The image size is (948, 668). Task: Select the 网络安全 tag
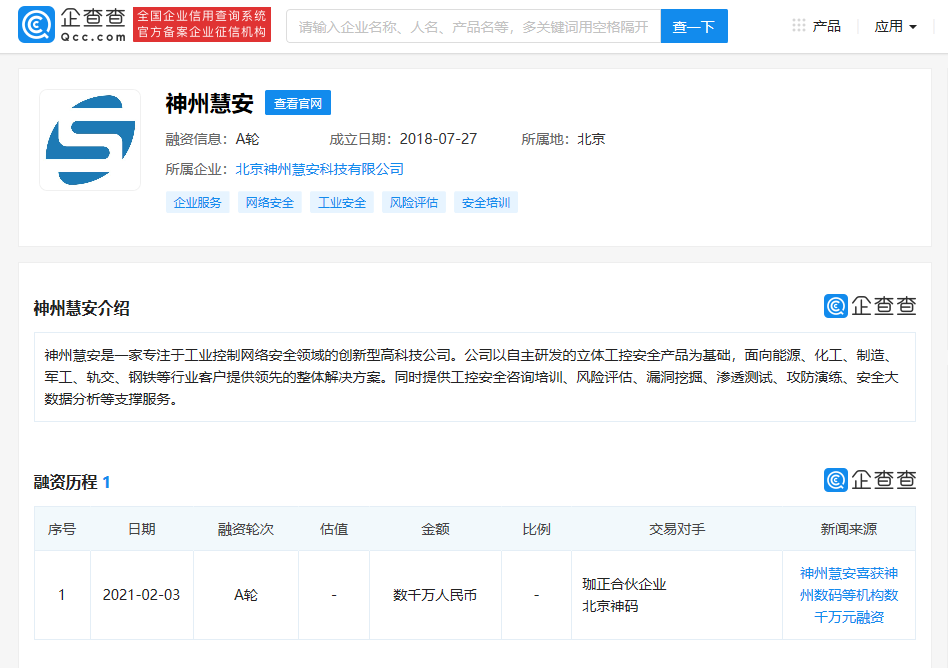pos(270,202)
